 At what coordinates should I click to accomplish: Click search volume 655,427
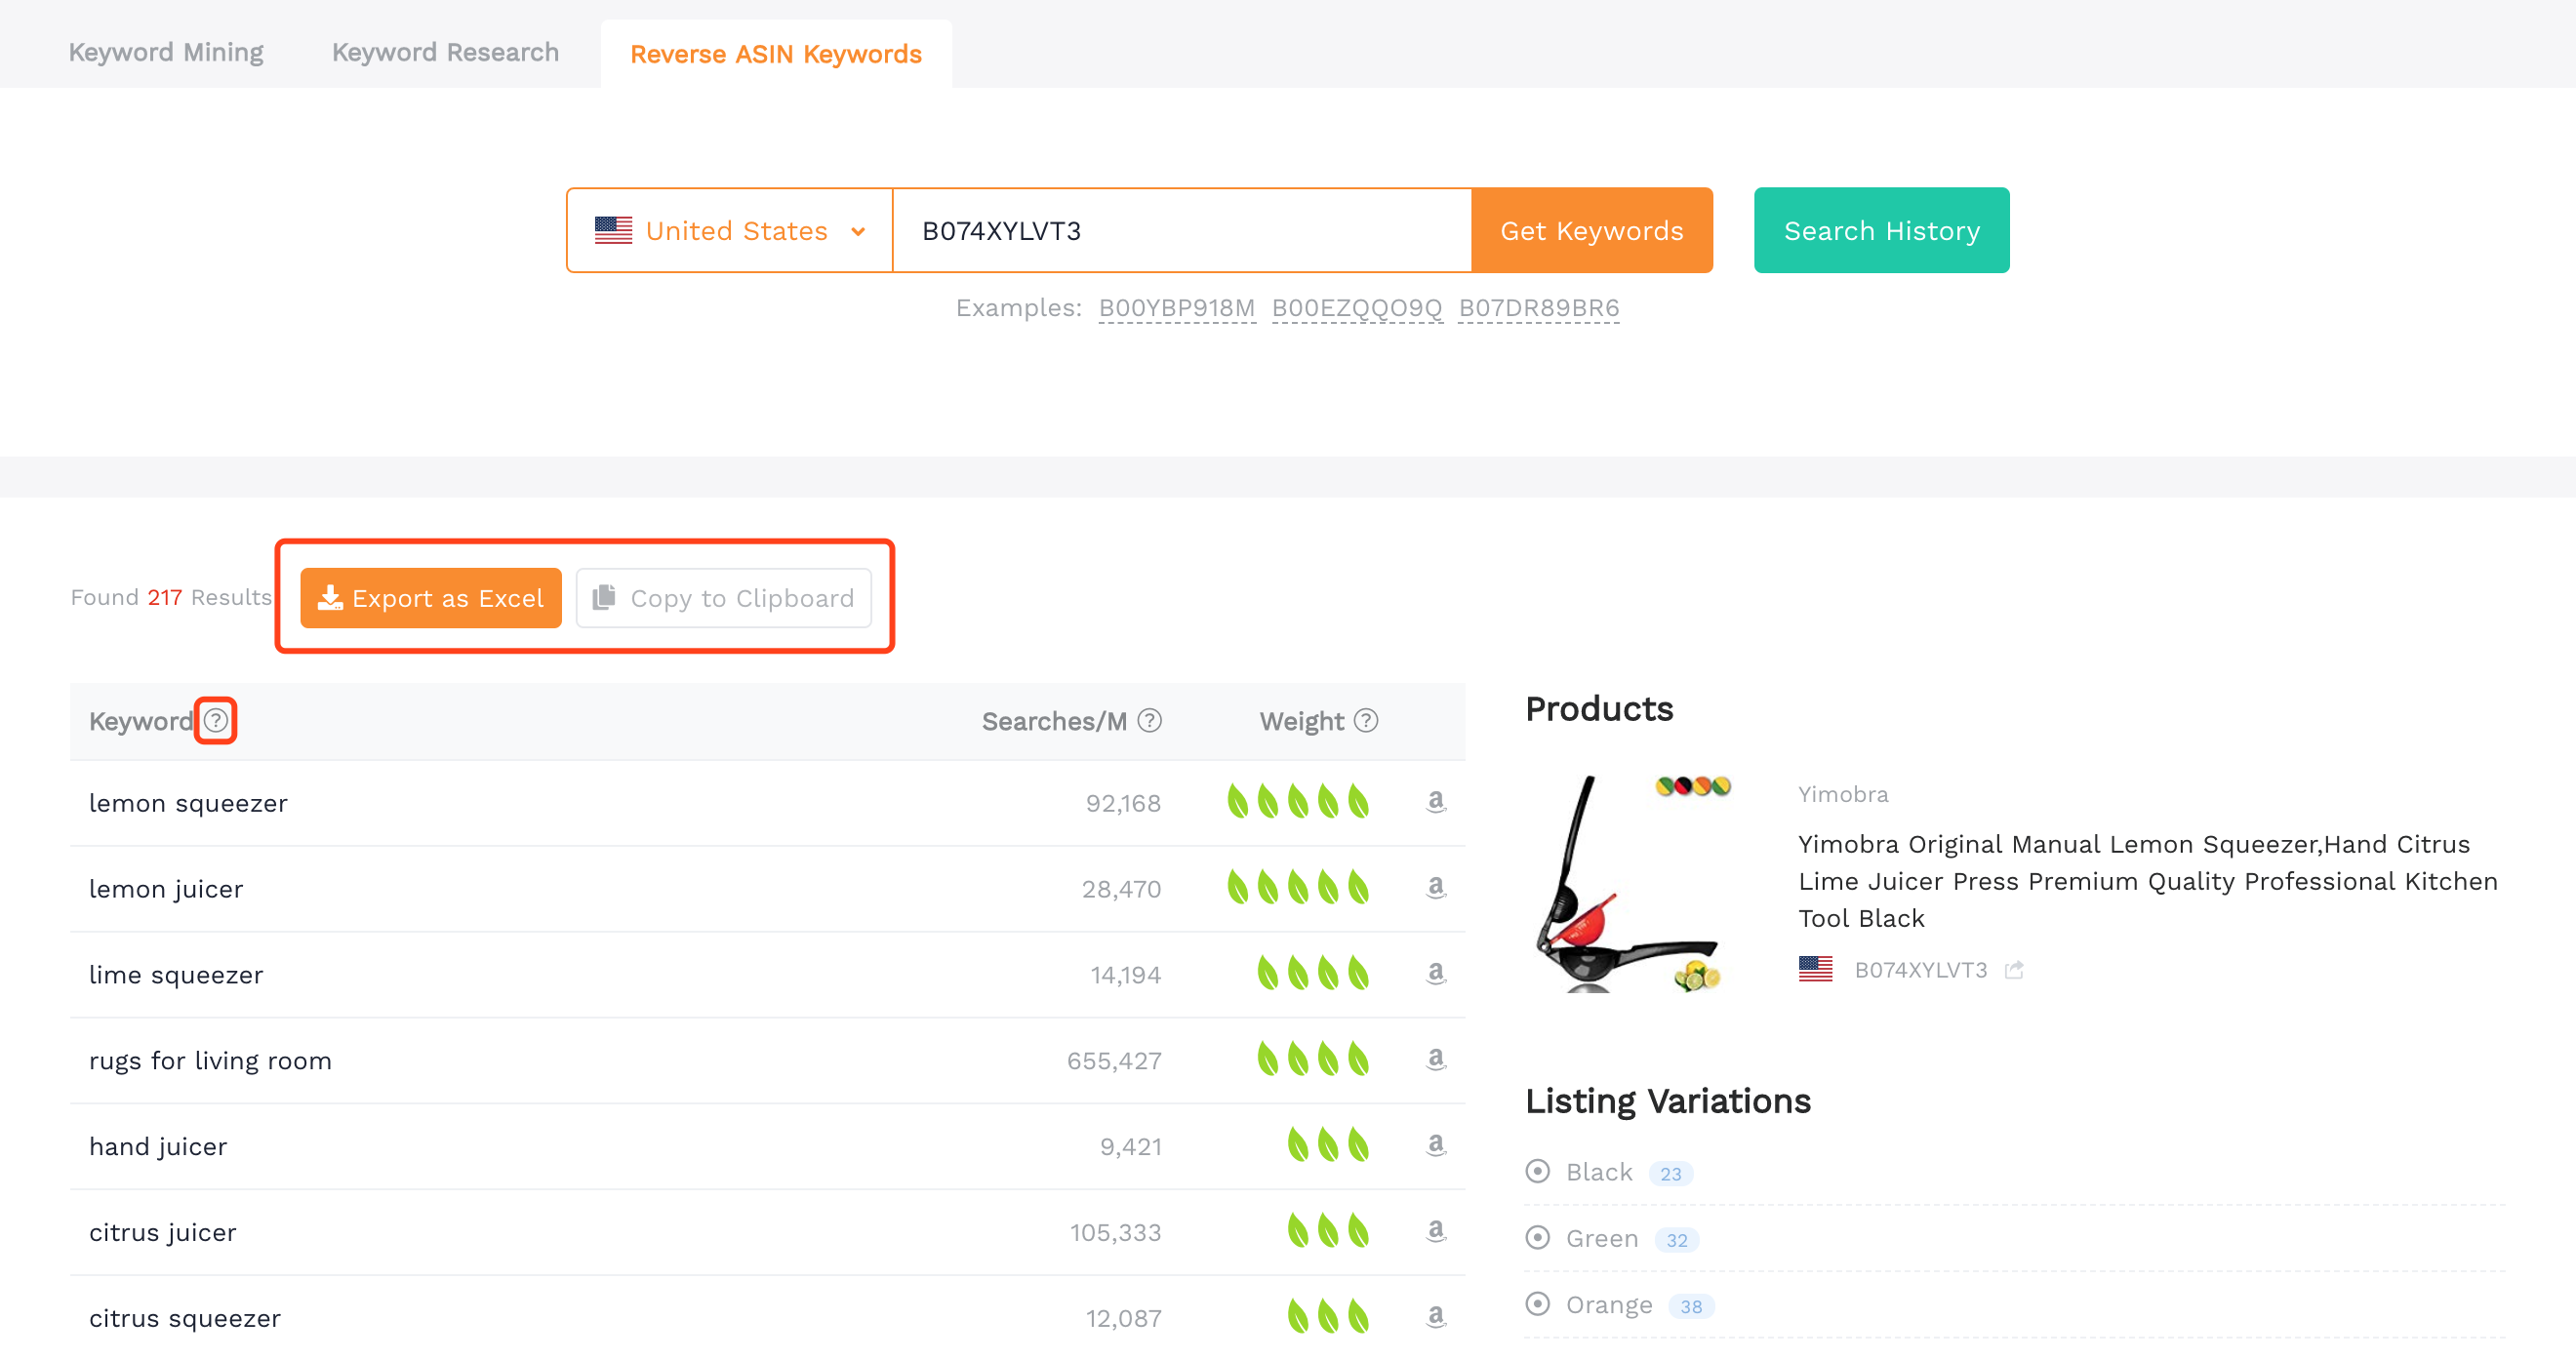coord(1114,1061)
